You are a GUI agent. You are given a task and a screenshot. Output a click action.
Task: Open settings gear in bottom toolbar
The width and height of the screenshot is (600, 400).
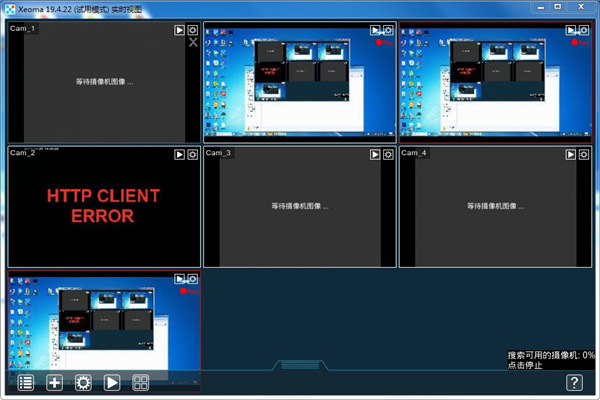(x=84, y=382)
